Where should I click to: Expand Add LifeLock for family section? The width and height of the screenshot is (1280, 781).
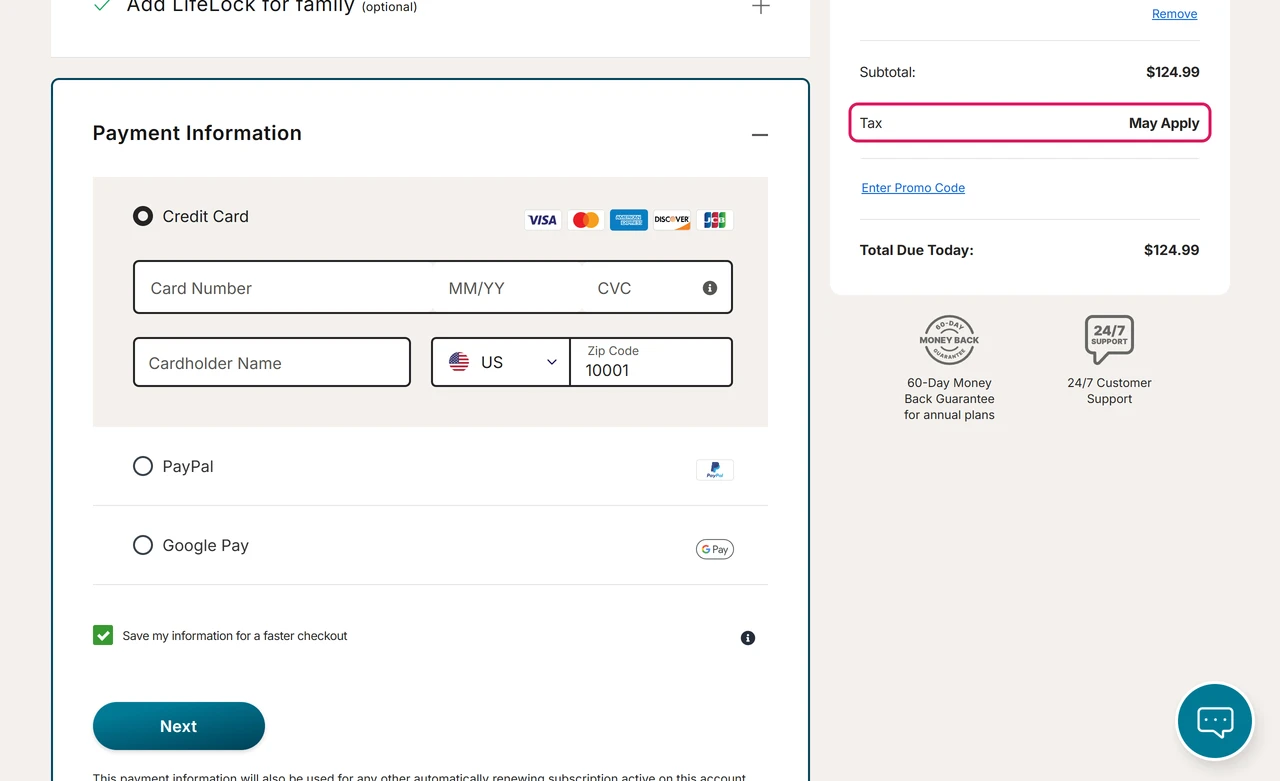[x=761, y=7]
